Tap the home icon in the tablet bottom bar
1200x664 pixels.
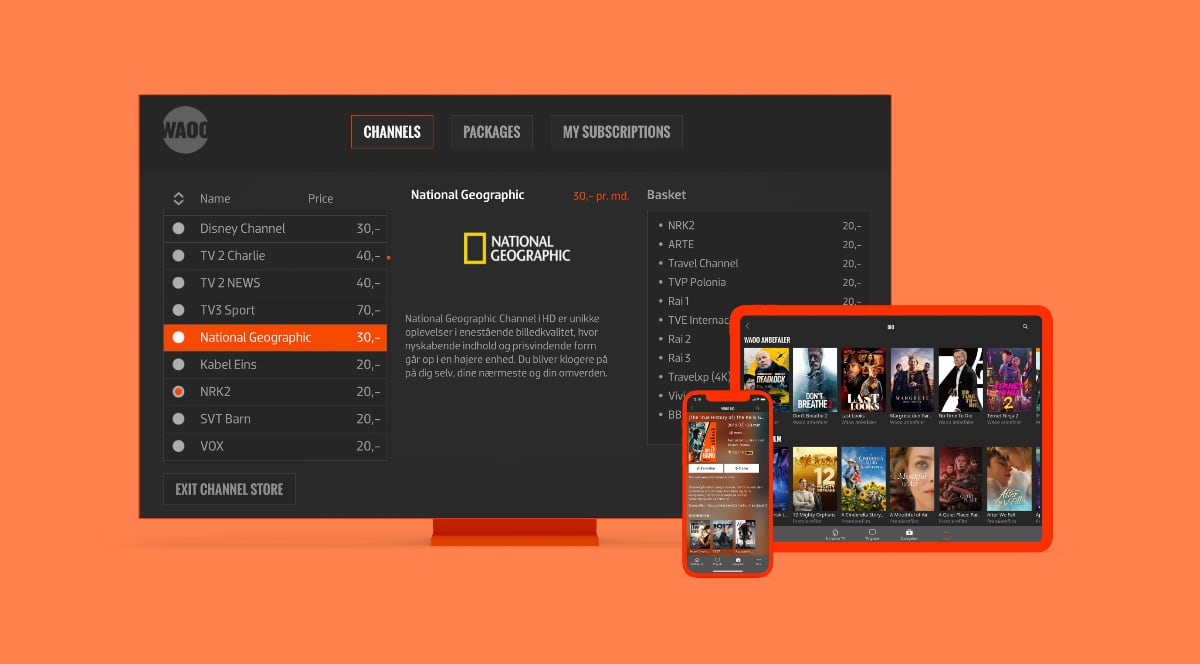coord(835,533)
